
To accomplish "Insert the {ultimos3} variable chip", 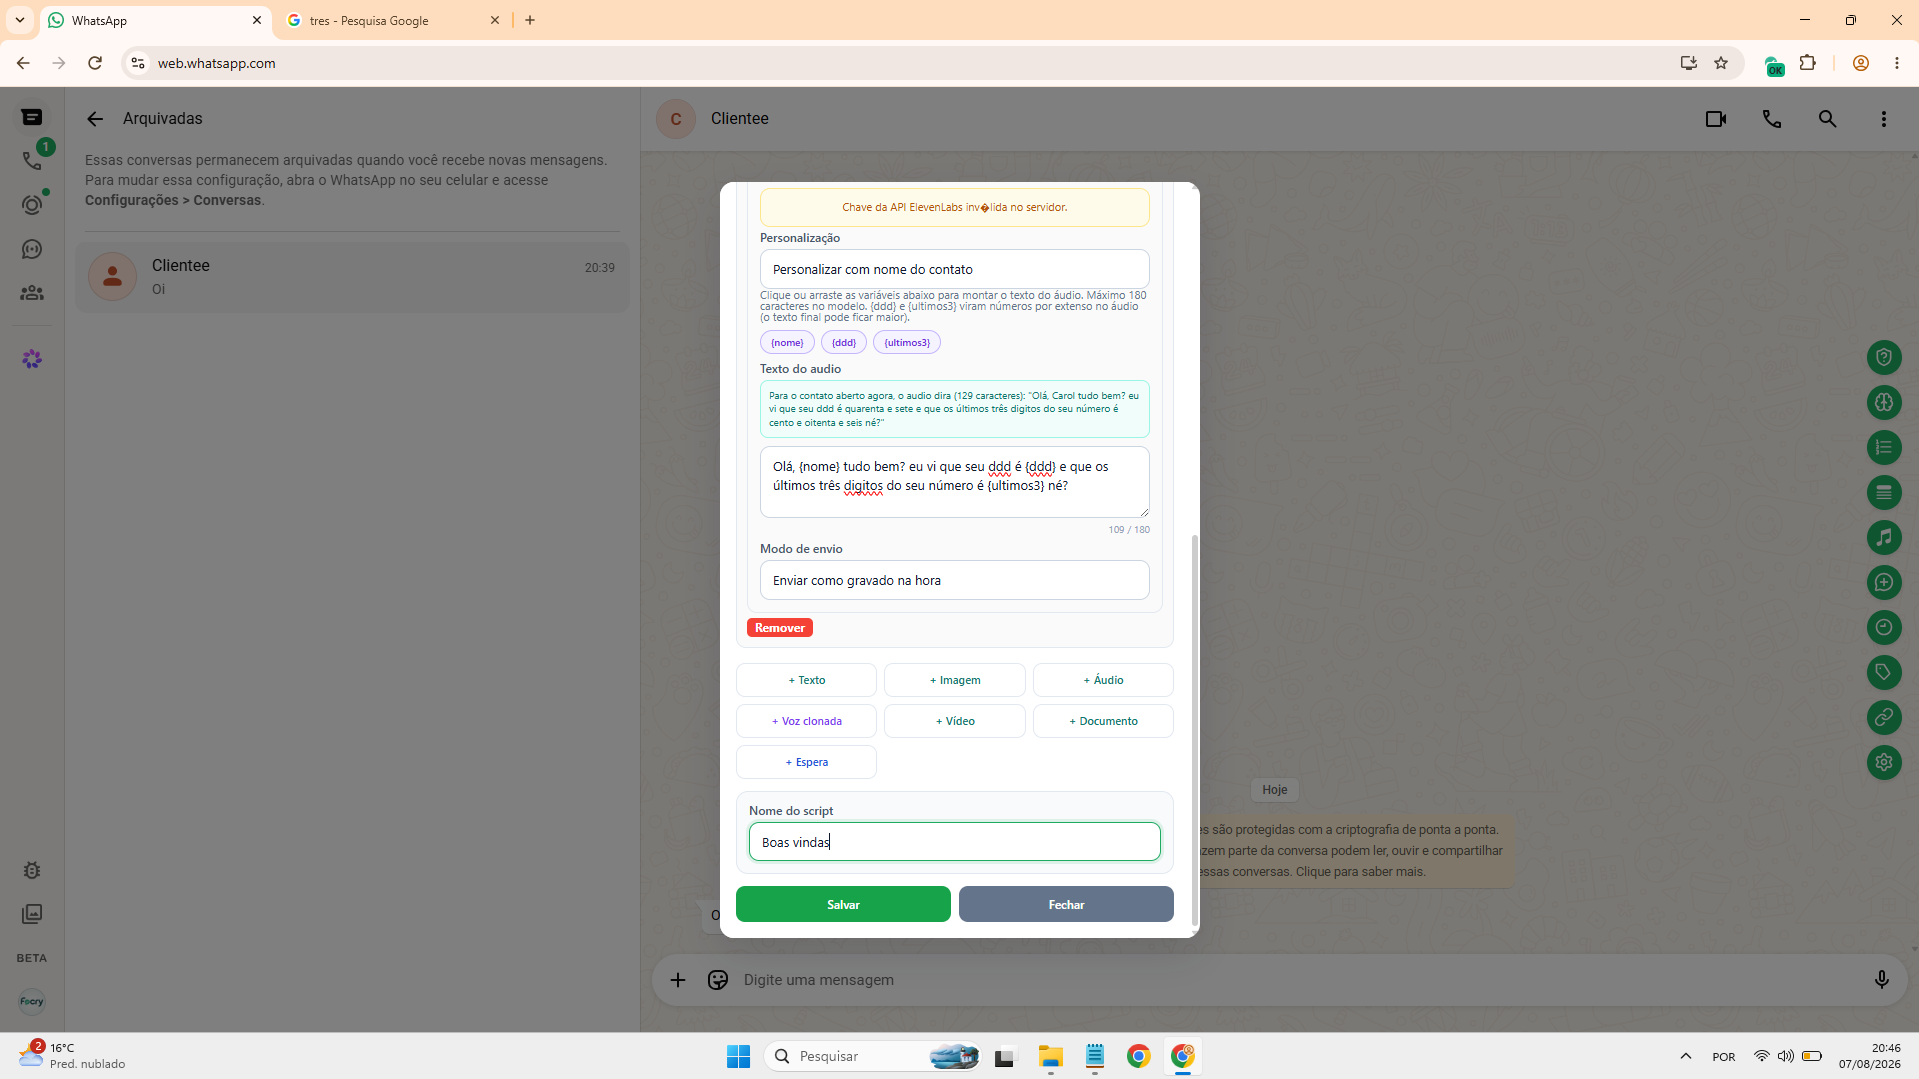I will tap(907, 342).
